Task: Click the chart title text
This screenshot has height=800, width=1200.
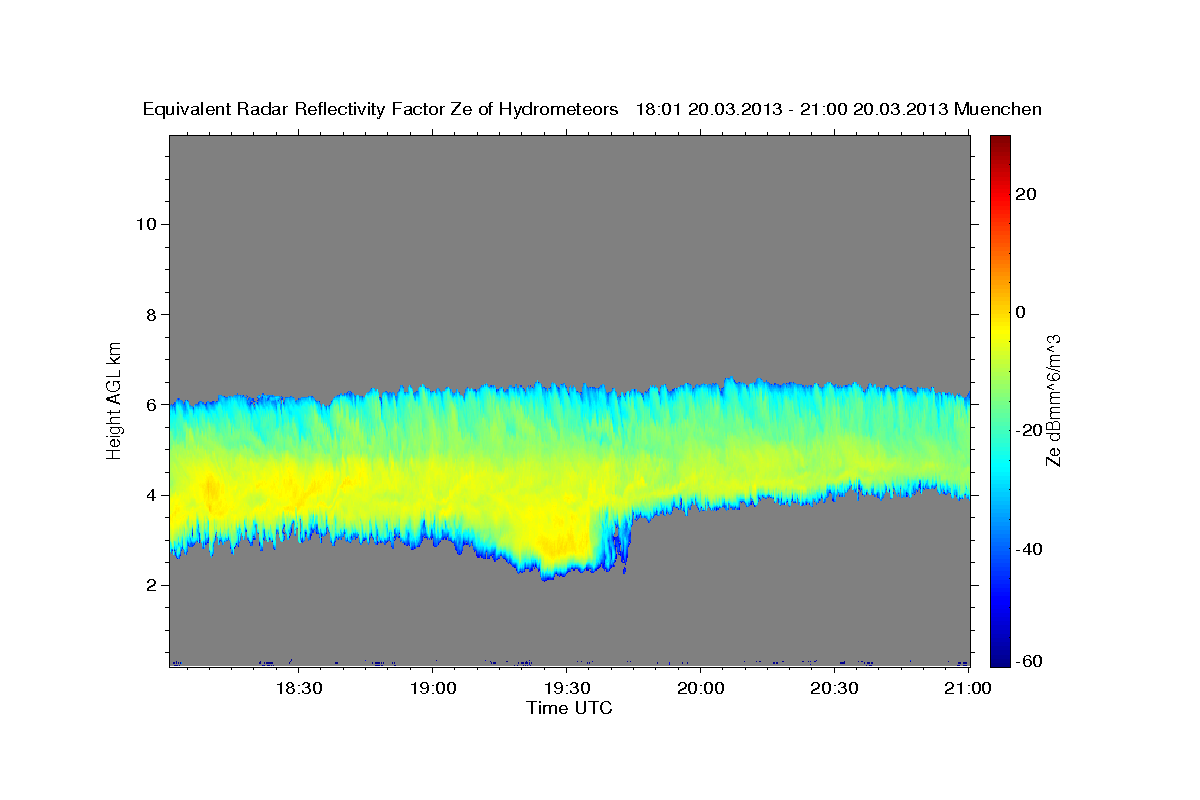Action: coord(592,109)
